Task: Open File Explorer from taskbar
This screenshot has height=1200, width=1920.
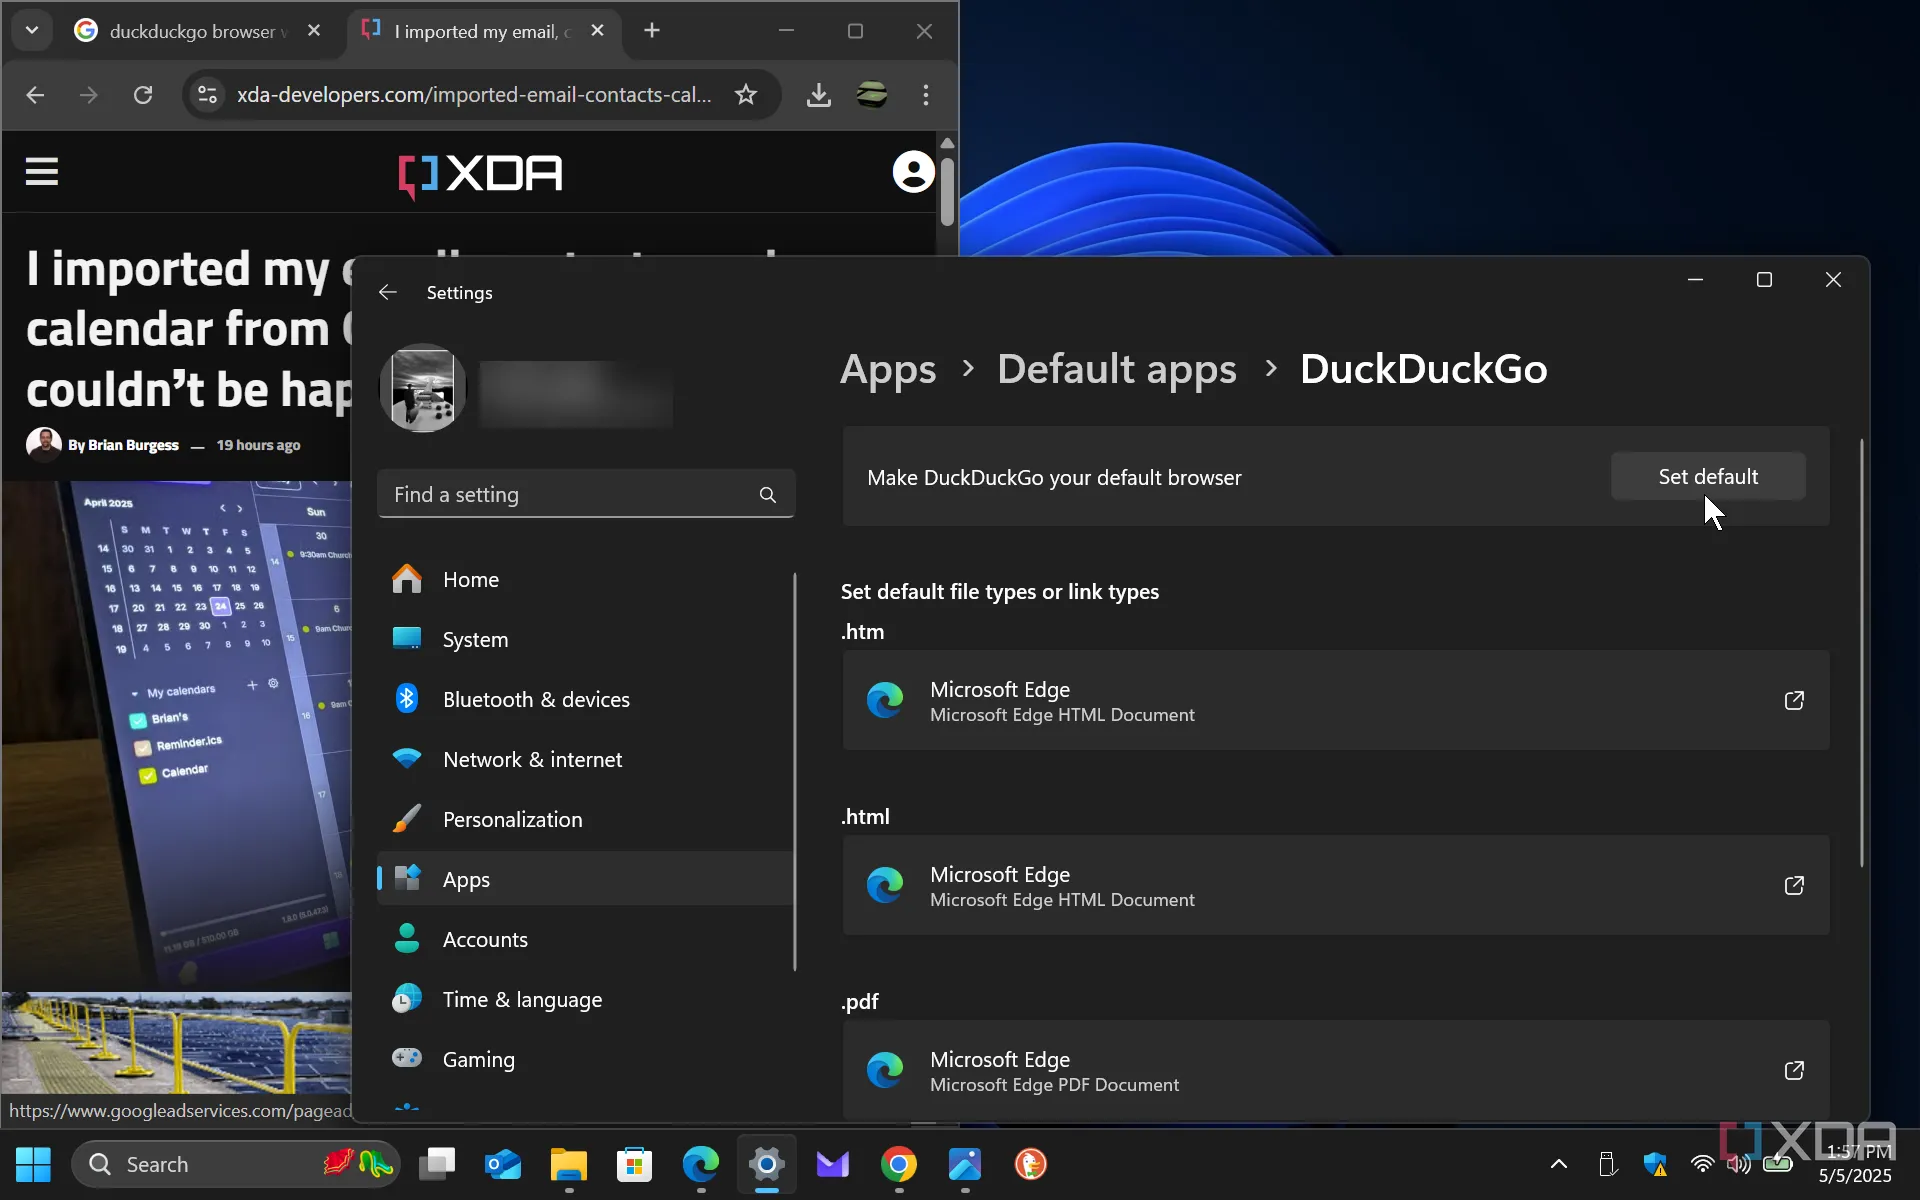Action: point(569,1164)
